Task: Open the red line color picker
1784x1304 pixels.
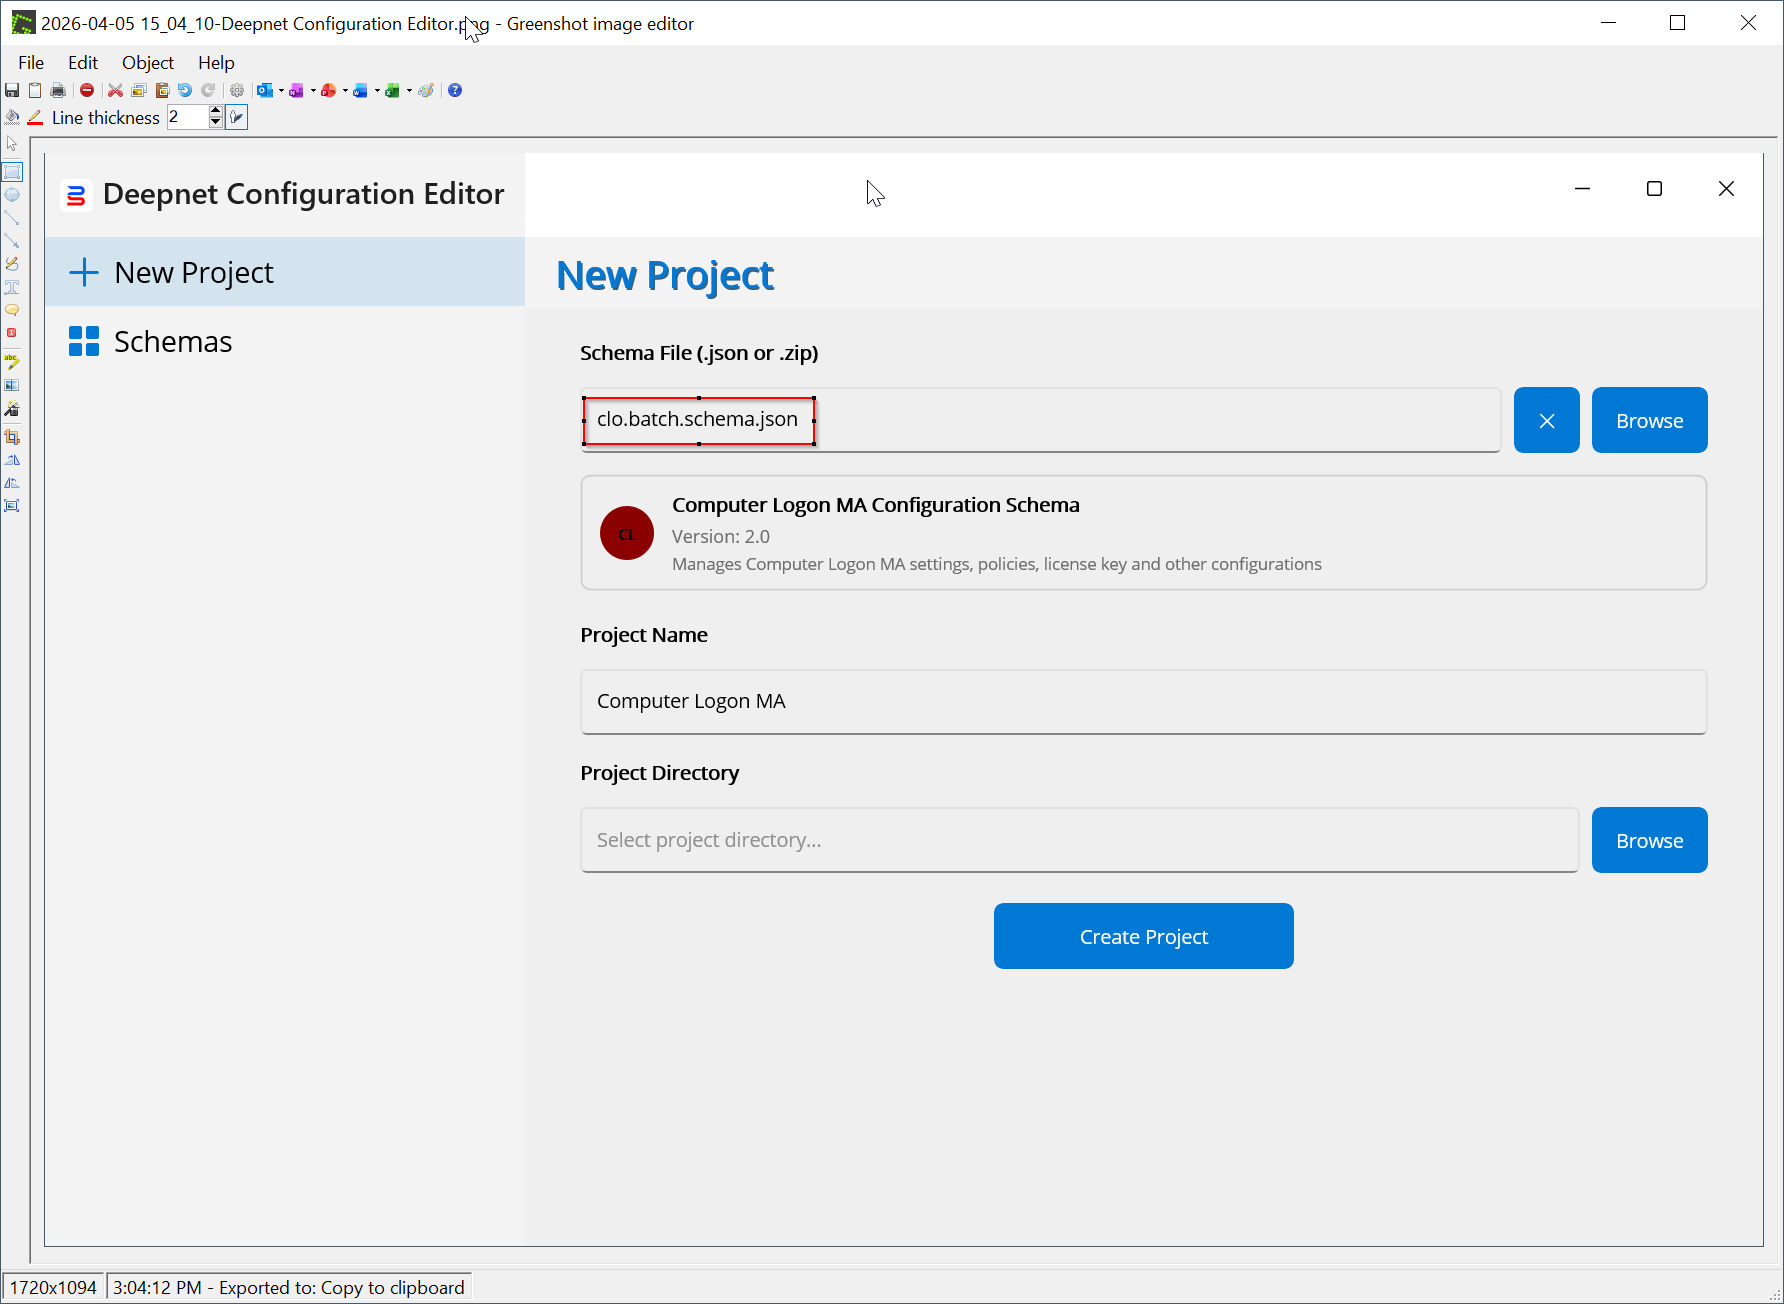Action: (x=35, y=118)
